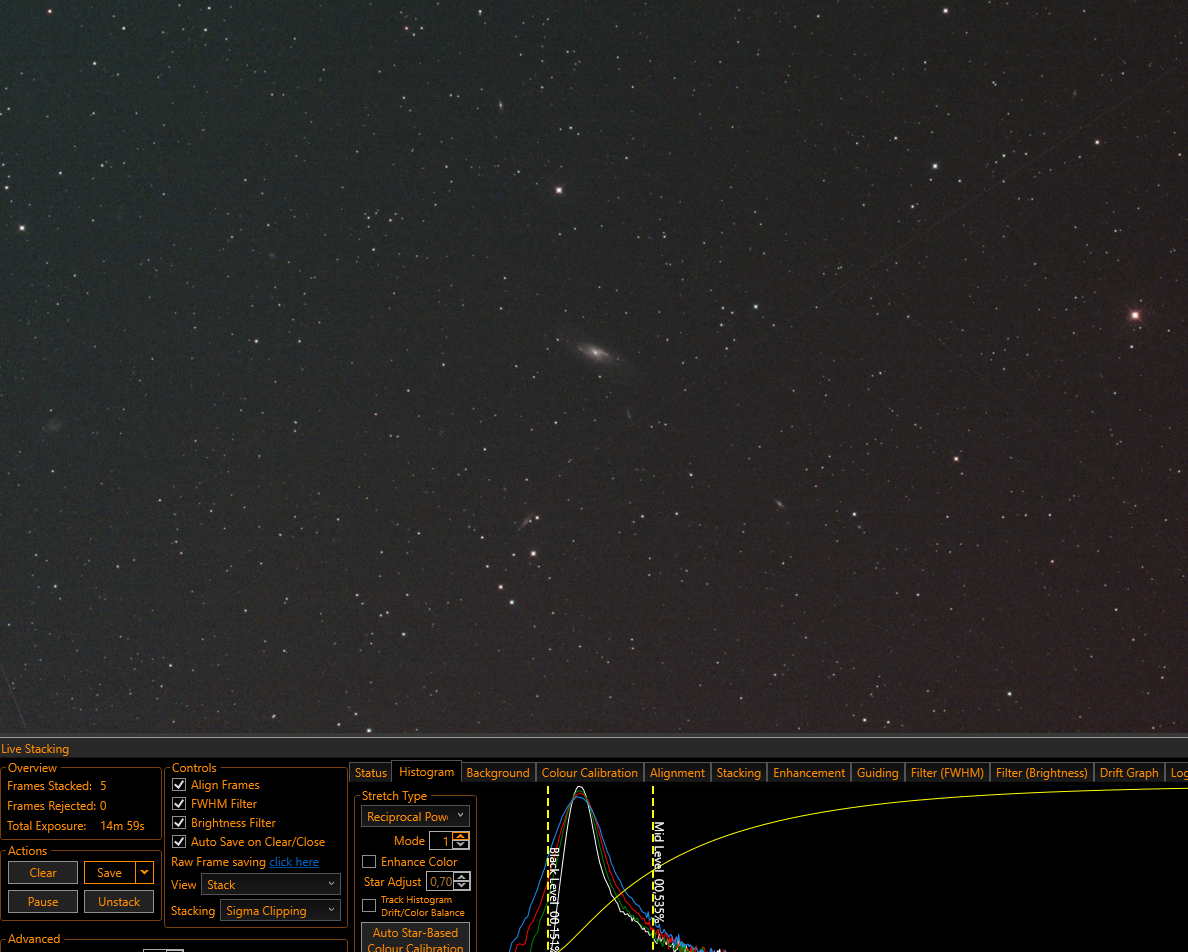Click the Mode value field

(x=441, y=841)
